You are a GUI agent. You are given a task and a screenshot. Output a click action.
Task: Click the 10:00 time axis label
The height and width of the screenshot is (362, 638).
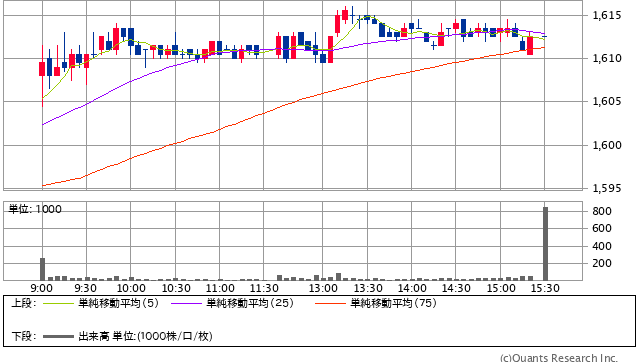131,288
